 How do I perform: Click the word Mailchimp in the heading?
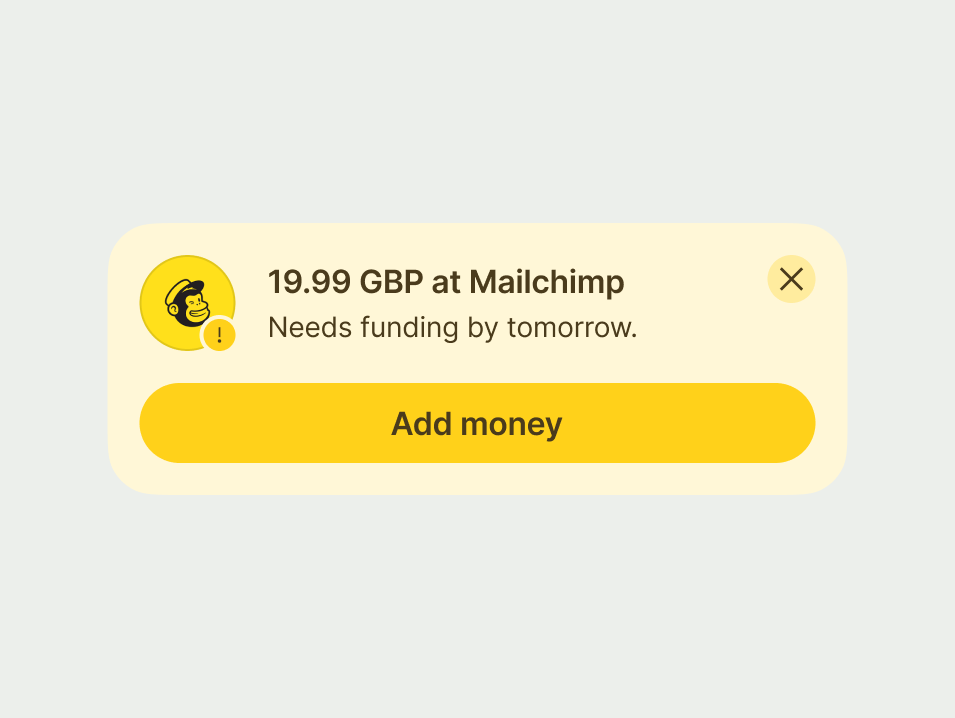click(547, 282)
